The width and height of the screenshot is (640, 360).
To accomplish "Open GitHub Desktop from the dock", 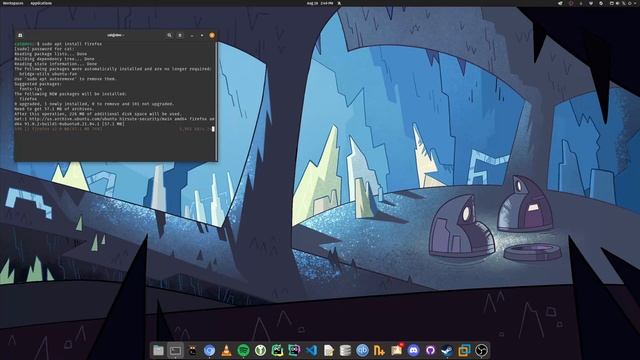I will 430,350.
